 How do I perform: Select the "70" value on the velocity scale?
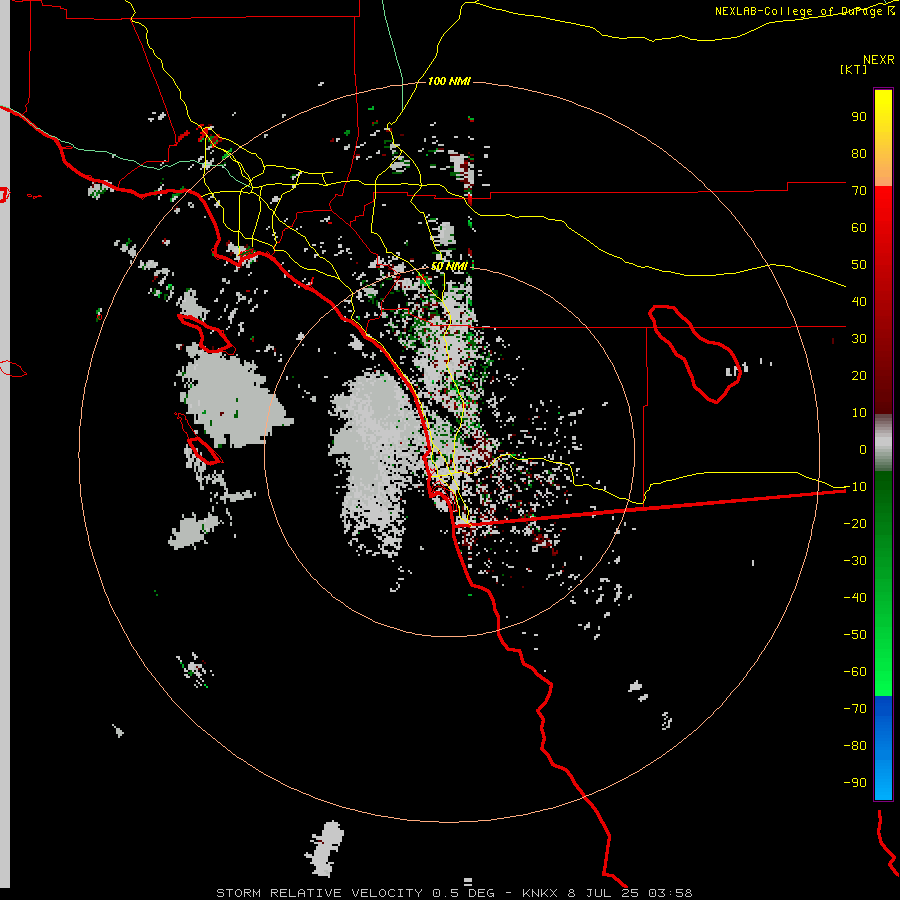pyautogui.click(x=859, y=191)
